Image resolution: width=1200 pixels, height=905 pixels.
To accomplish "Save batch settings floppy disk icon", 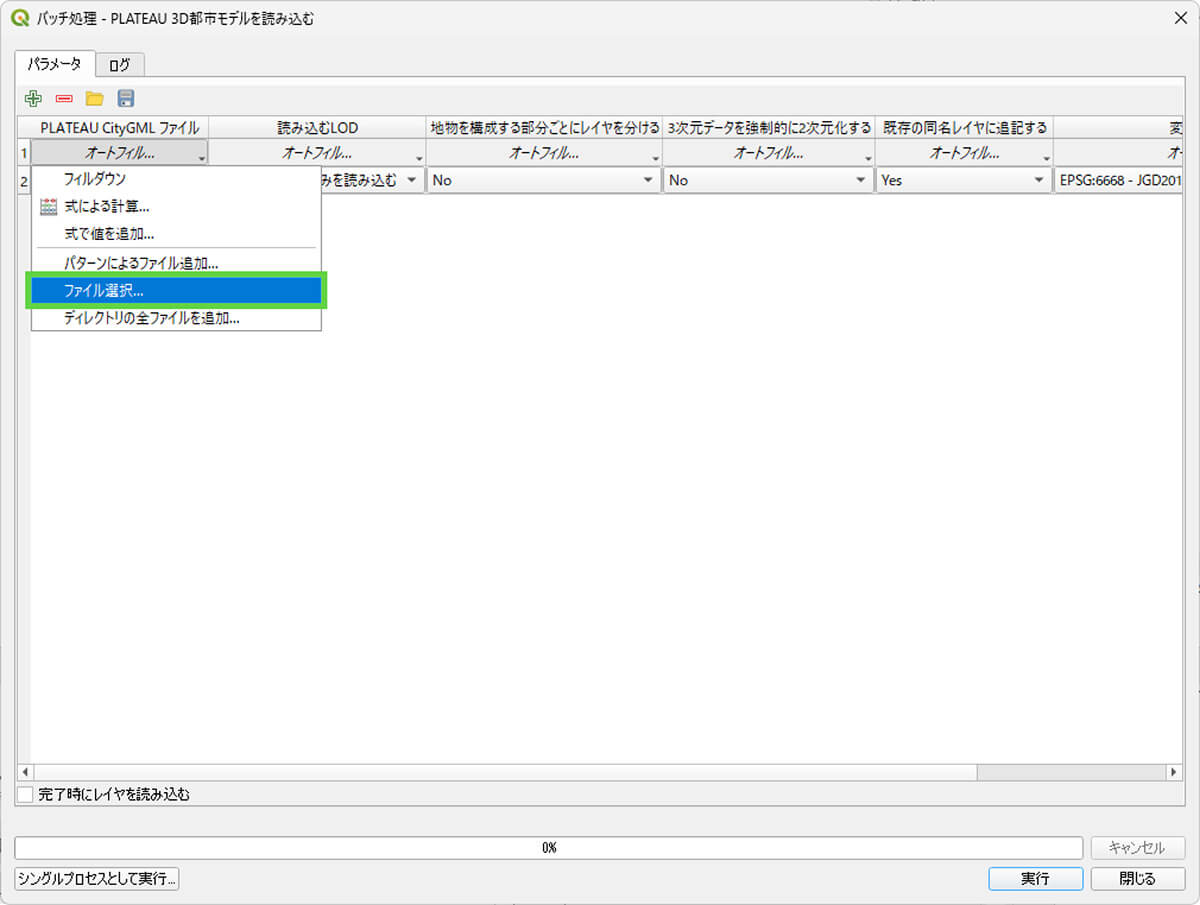I will coord(126,98).
